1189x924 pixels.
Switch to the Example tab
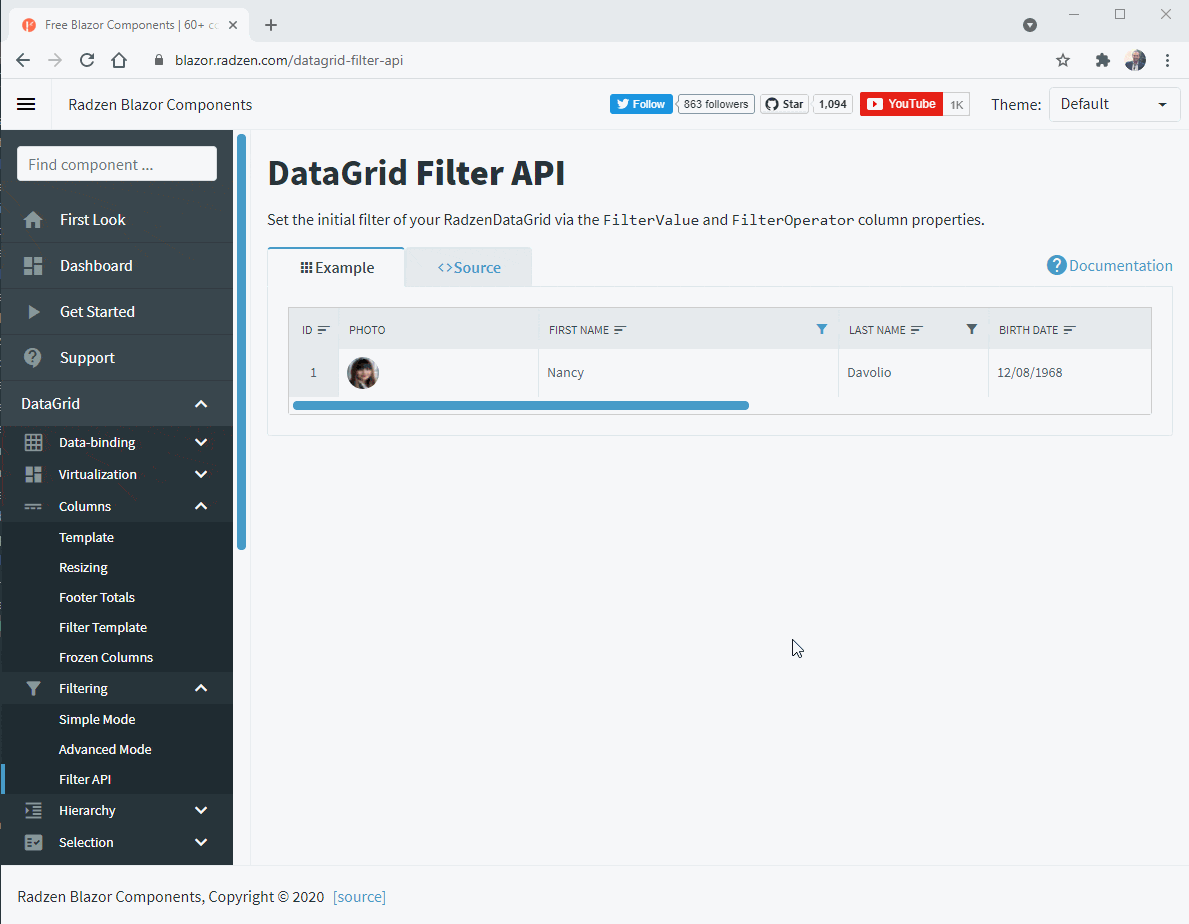(337, 268)
